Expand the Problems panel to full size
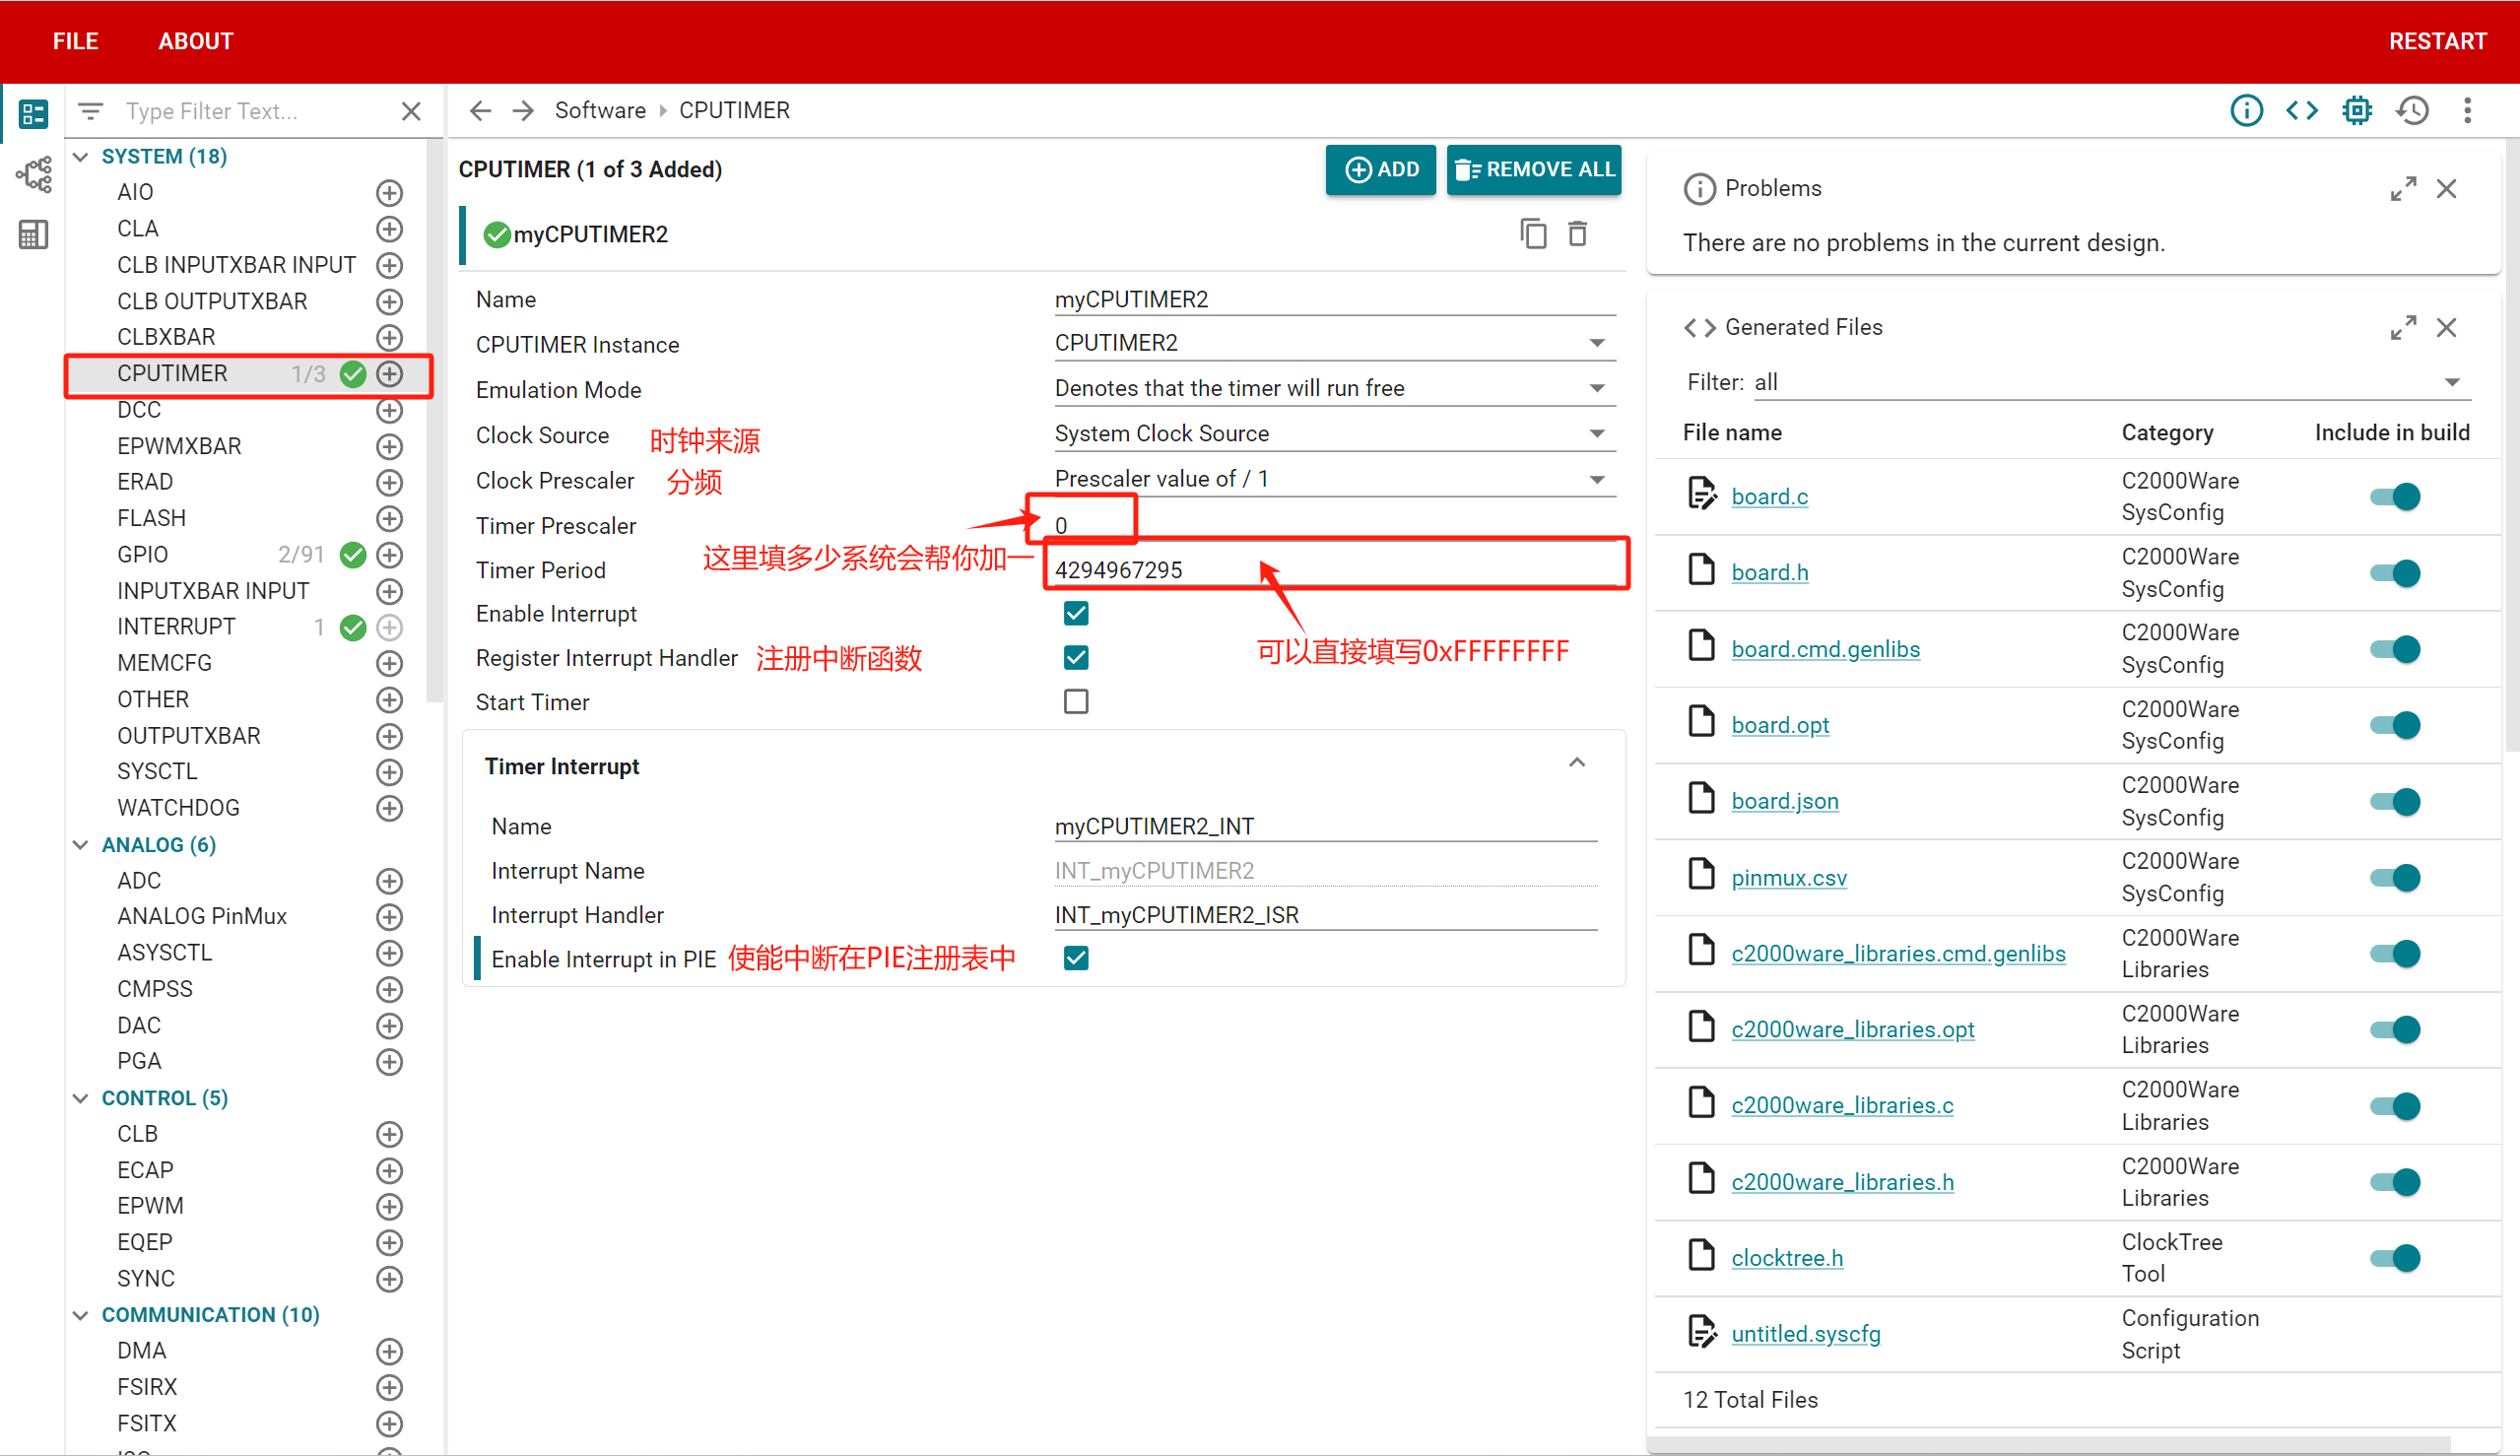 tap(2403, 188)
